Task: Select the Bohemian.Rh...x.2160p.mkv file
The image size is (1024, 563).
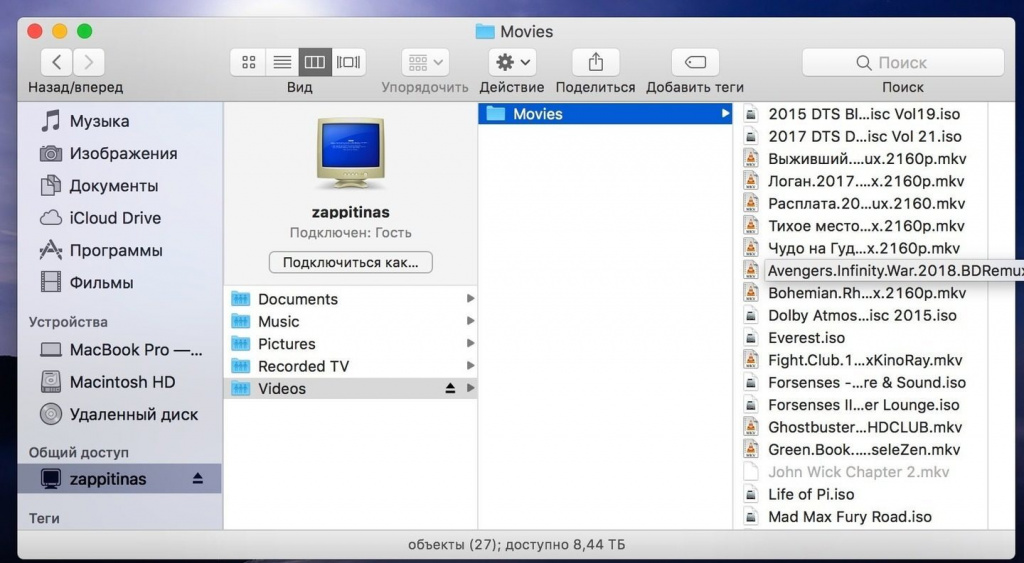Action: [862, 293]
